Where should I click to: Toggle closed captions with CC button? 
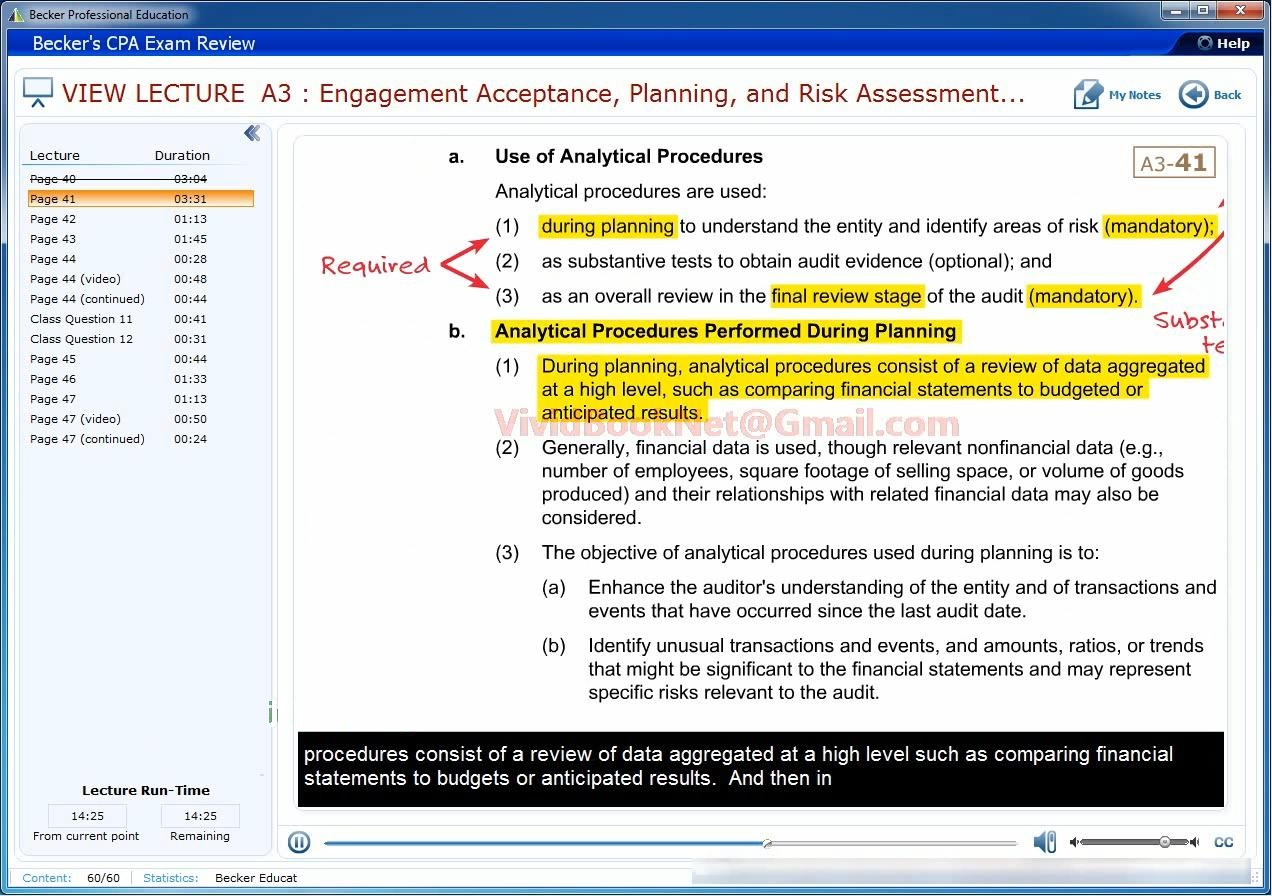[1223, 842]
